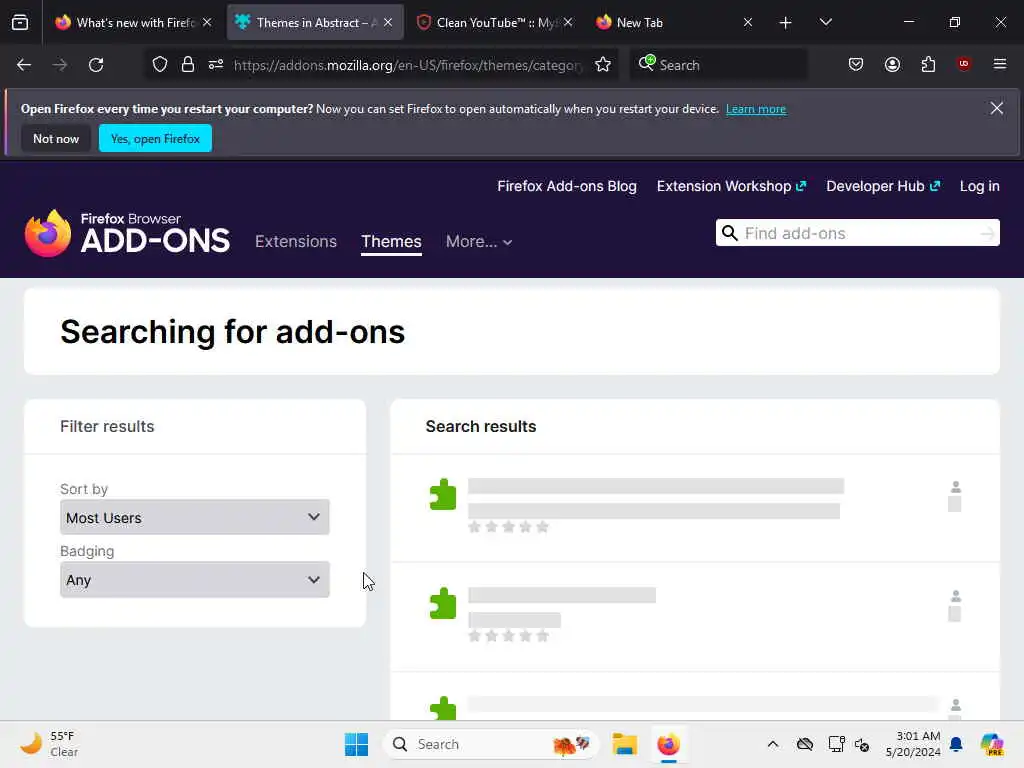Open clock and date 3:01 AM
Viewport: 1024px width, 768px height.
pyautogui.click(x=913, y=744)
